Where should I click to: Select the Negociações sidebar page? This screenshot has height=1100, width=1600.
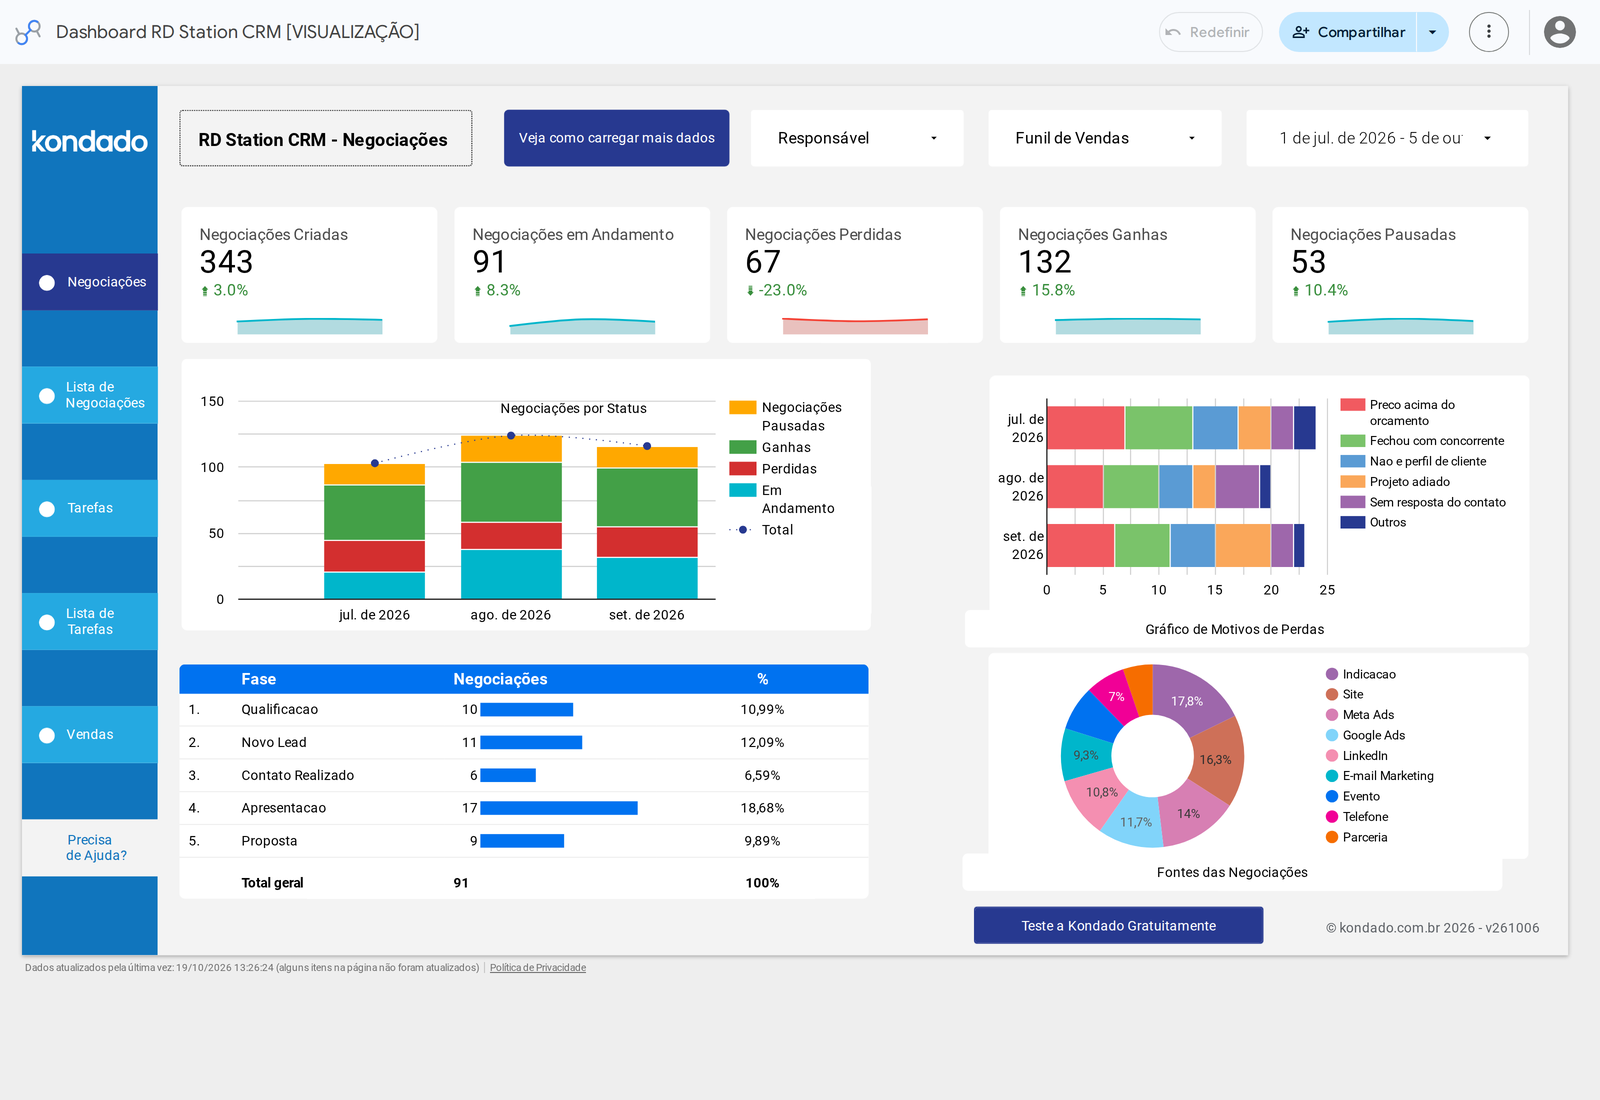(x=90, y=282)
